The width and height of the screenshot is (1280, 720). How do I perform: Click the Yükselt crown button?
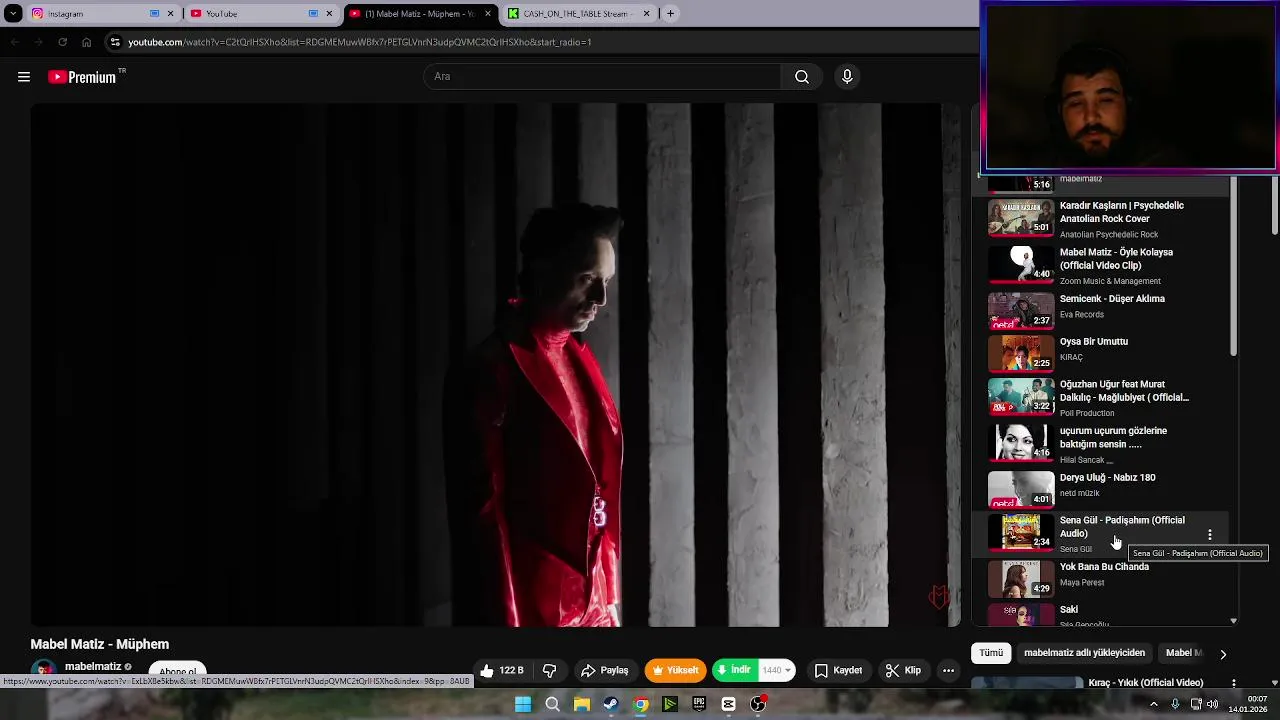click(x=675, y=670)
